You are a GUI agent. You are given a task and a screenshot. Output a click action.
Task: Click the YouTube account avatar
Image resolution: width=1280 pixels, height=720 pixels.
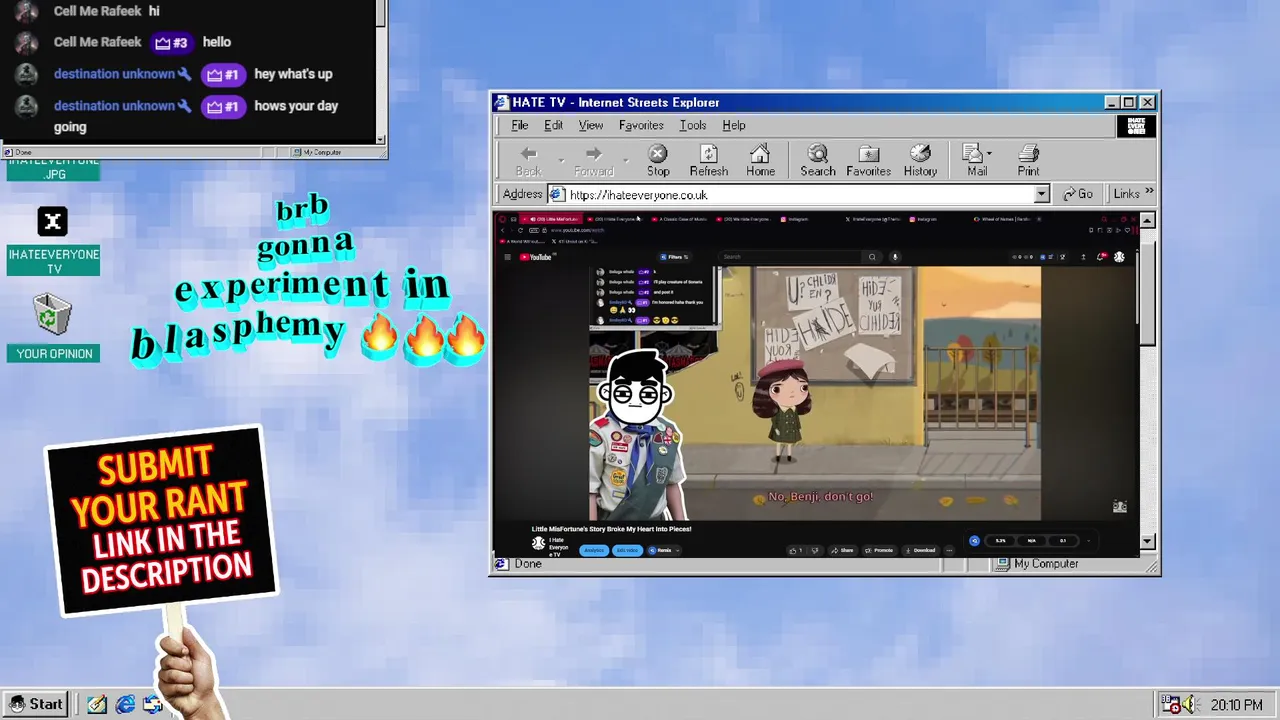tap(1119, 257)
